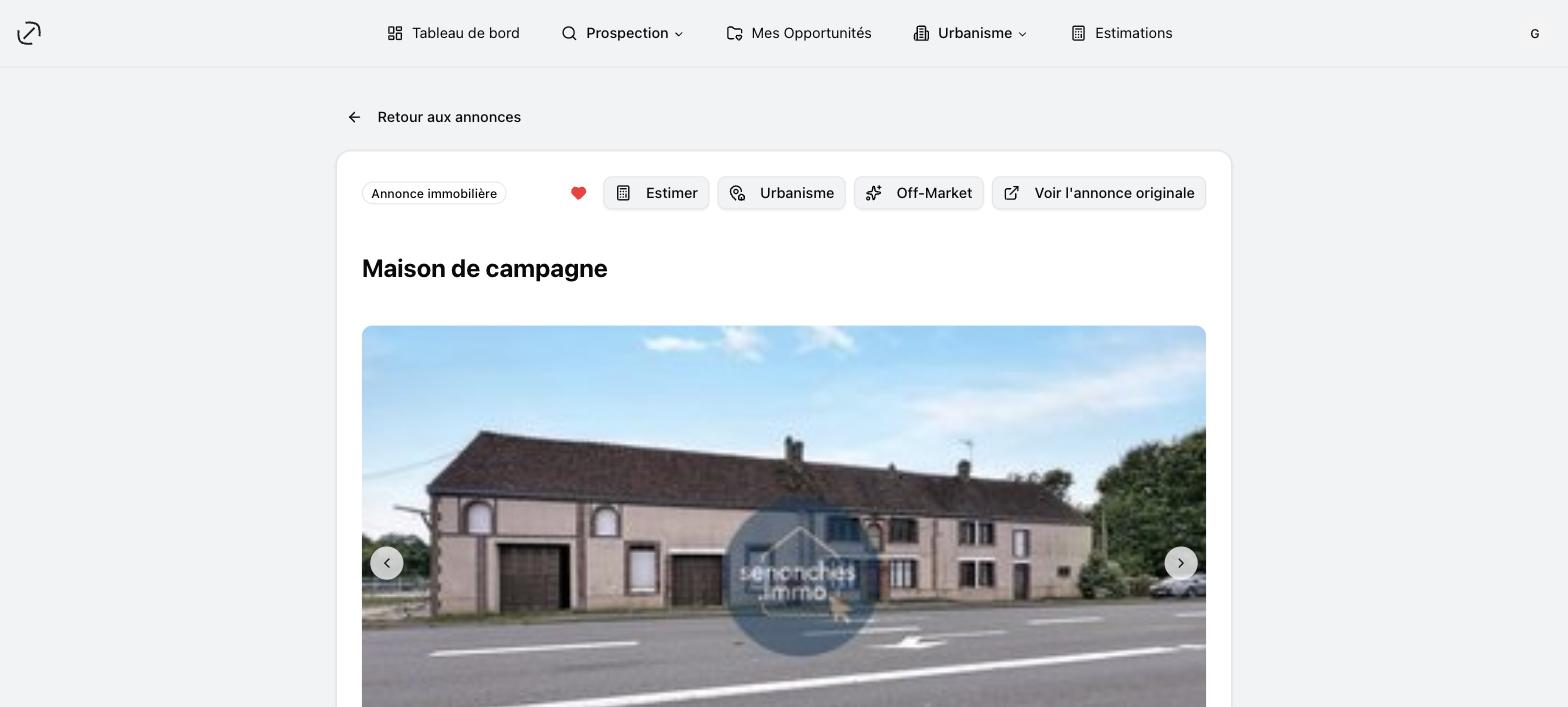This screenshot has width=1568, height=707.
Task: Click the Tableau de bord grid icon
Action: pyautogui.click(x=395, y=33)
